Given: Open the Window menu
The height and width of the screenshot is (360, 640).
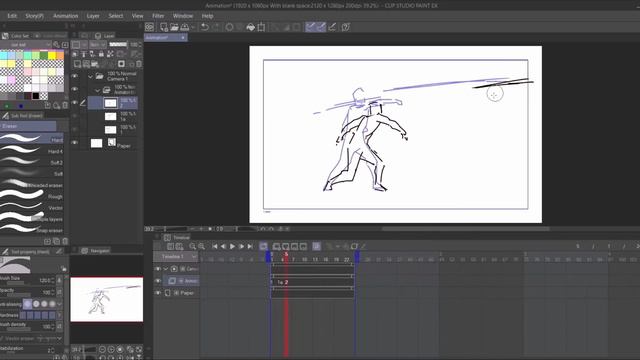Looking at the screenshot, I should tap(182, 16).
